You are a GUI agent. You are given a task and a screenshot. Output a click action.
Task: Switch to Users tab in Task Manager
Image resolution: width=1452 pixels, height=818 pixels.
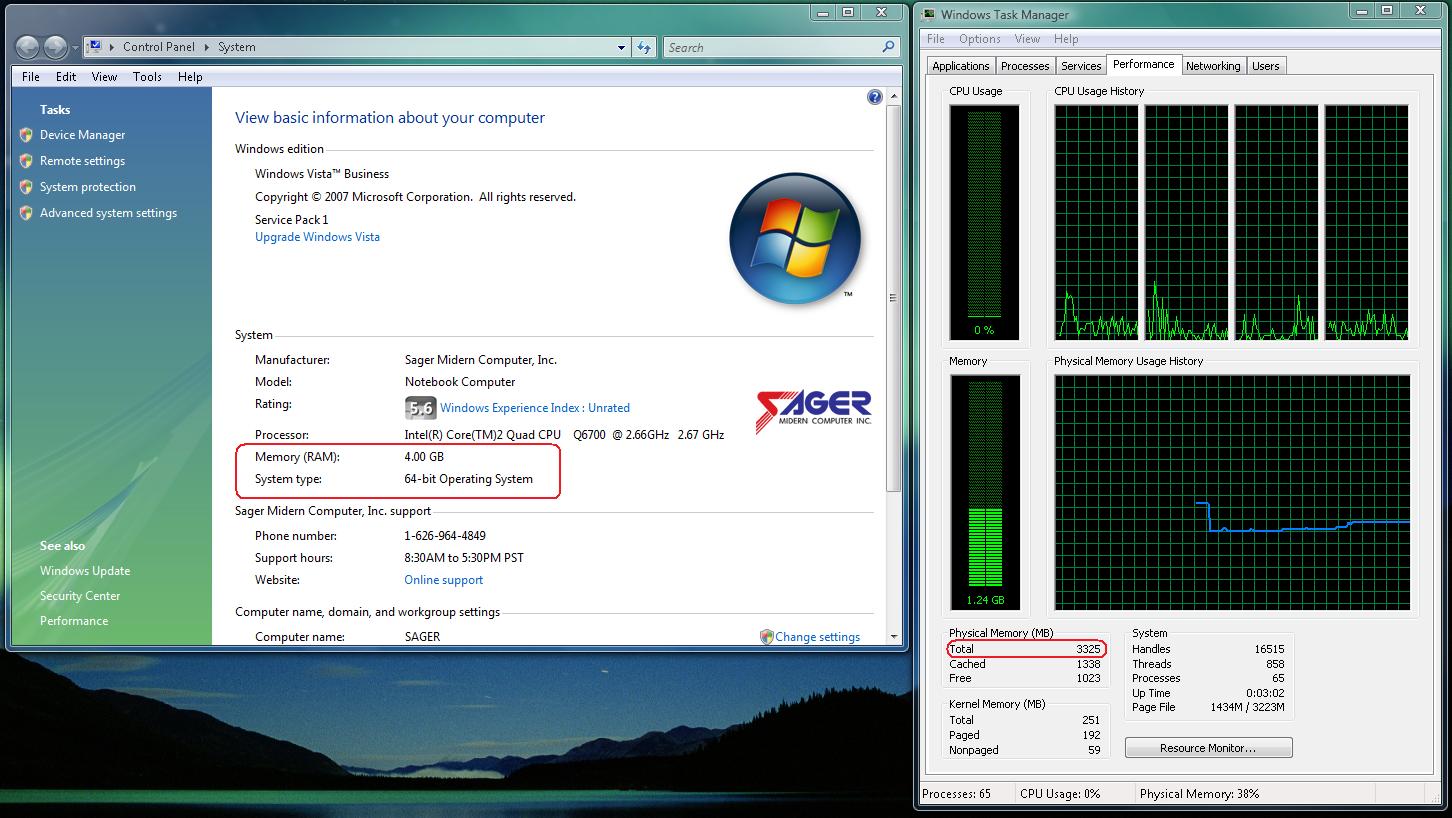pos(1266,66)
